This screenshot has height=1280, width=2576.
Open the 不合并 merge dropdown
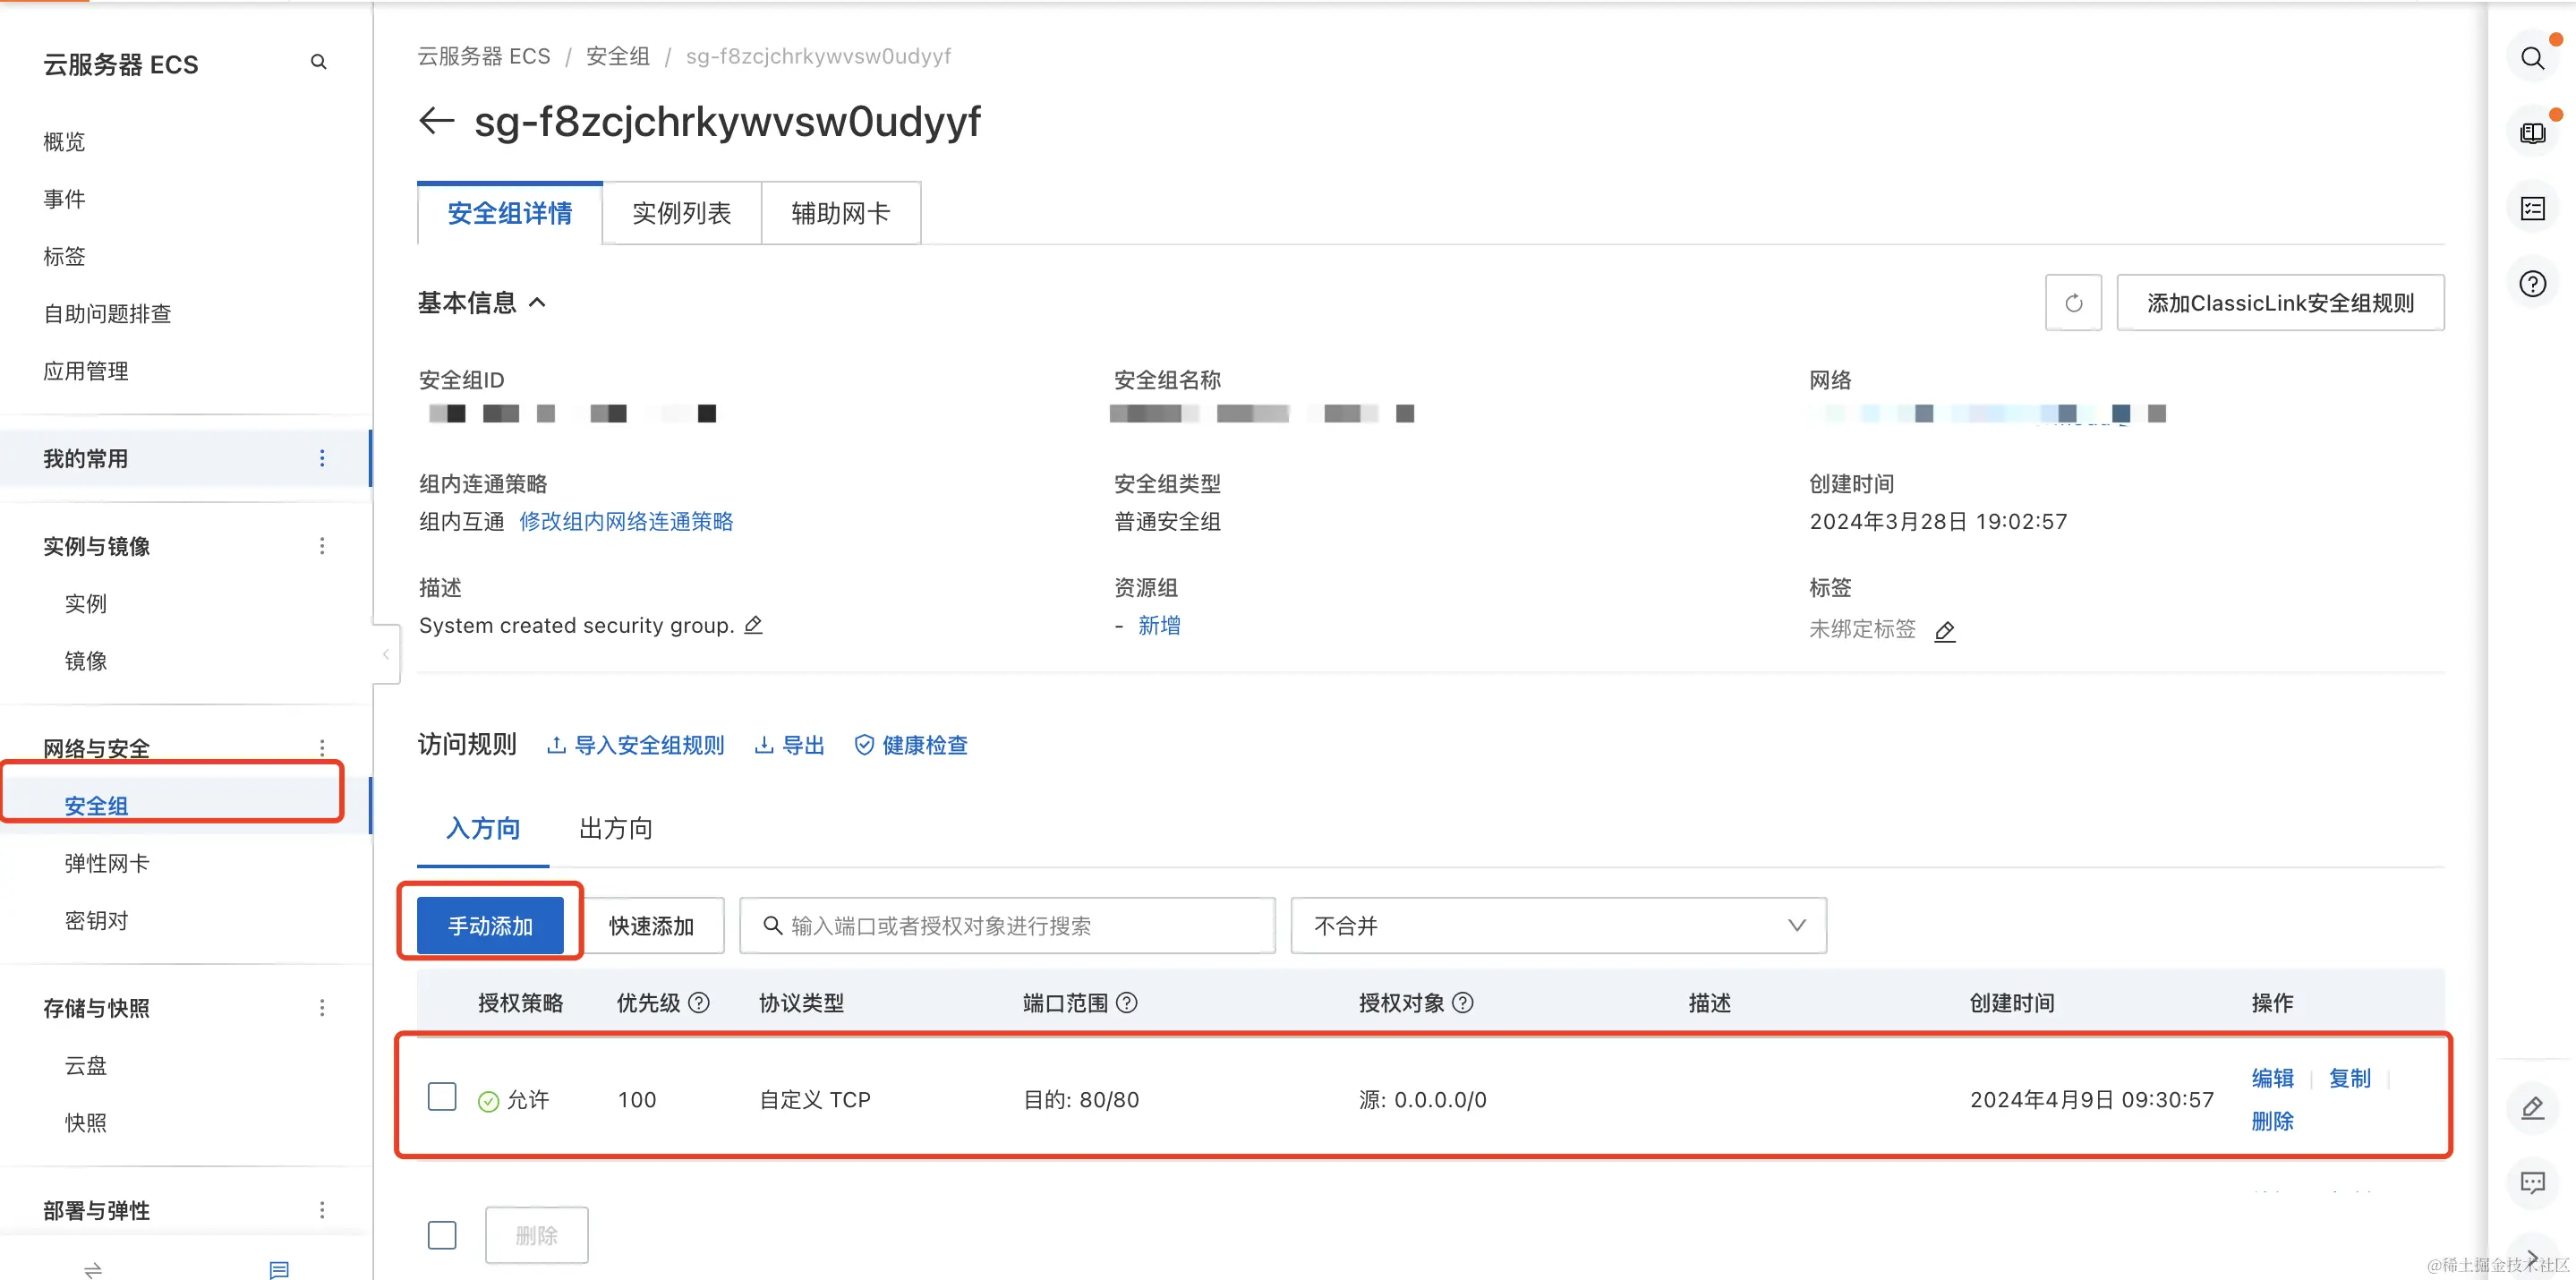pos(1558,926)
